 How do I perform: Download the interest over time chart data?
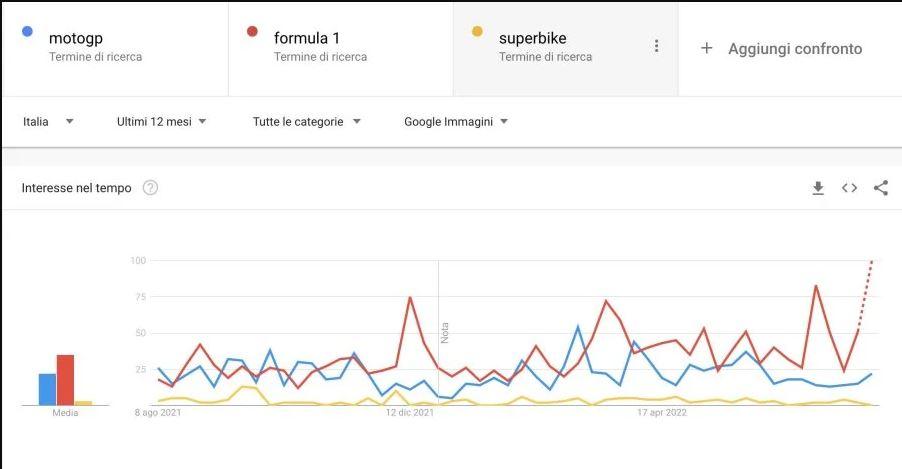pos(818,188)
